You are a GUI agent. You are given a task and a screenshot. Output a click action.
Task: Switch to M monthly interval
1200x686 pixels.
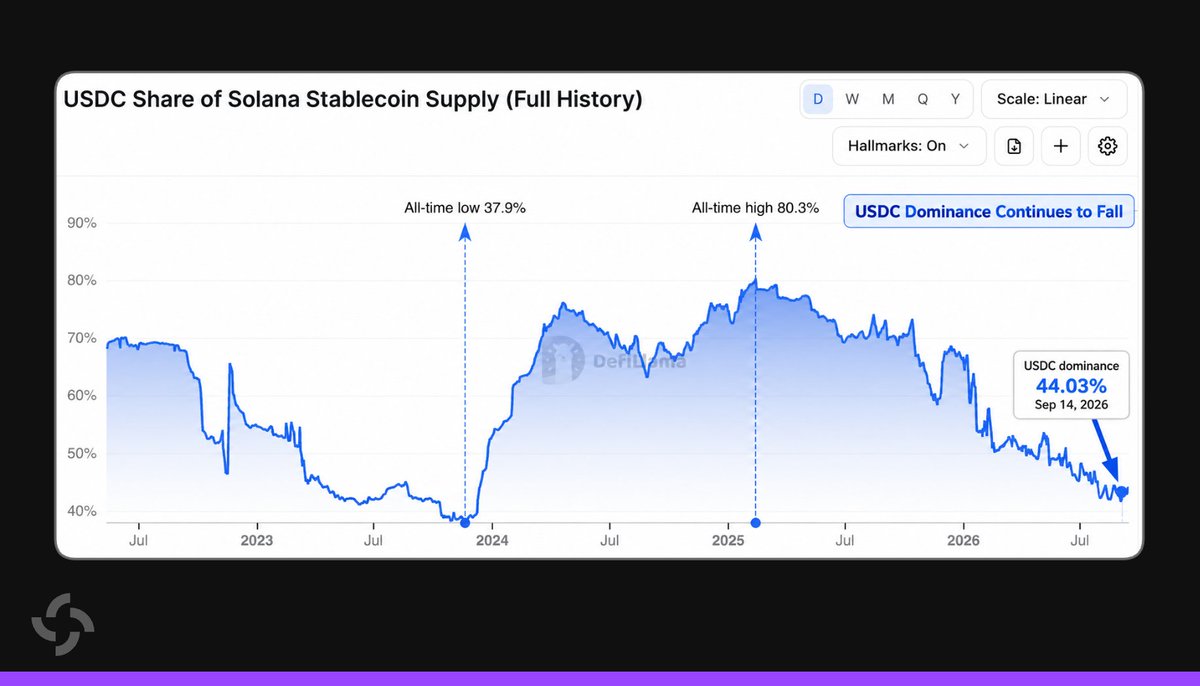click(888, 99)
